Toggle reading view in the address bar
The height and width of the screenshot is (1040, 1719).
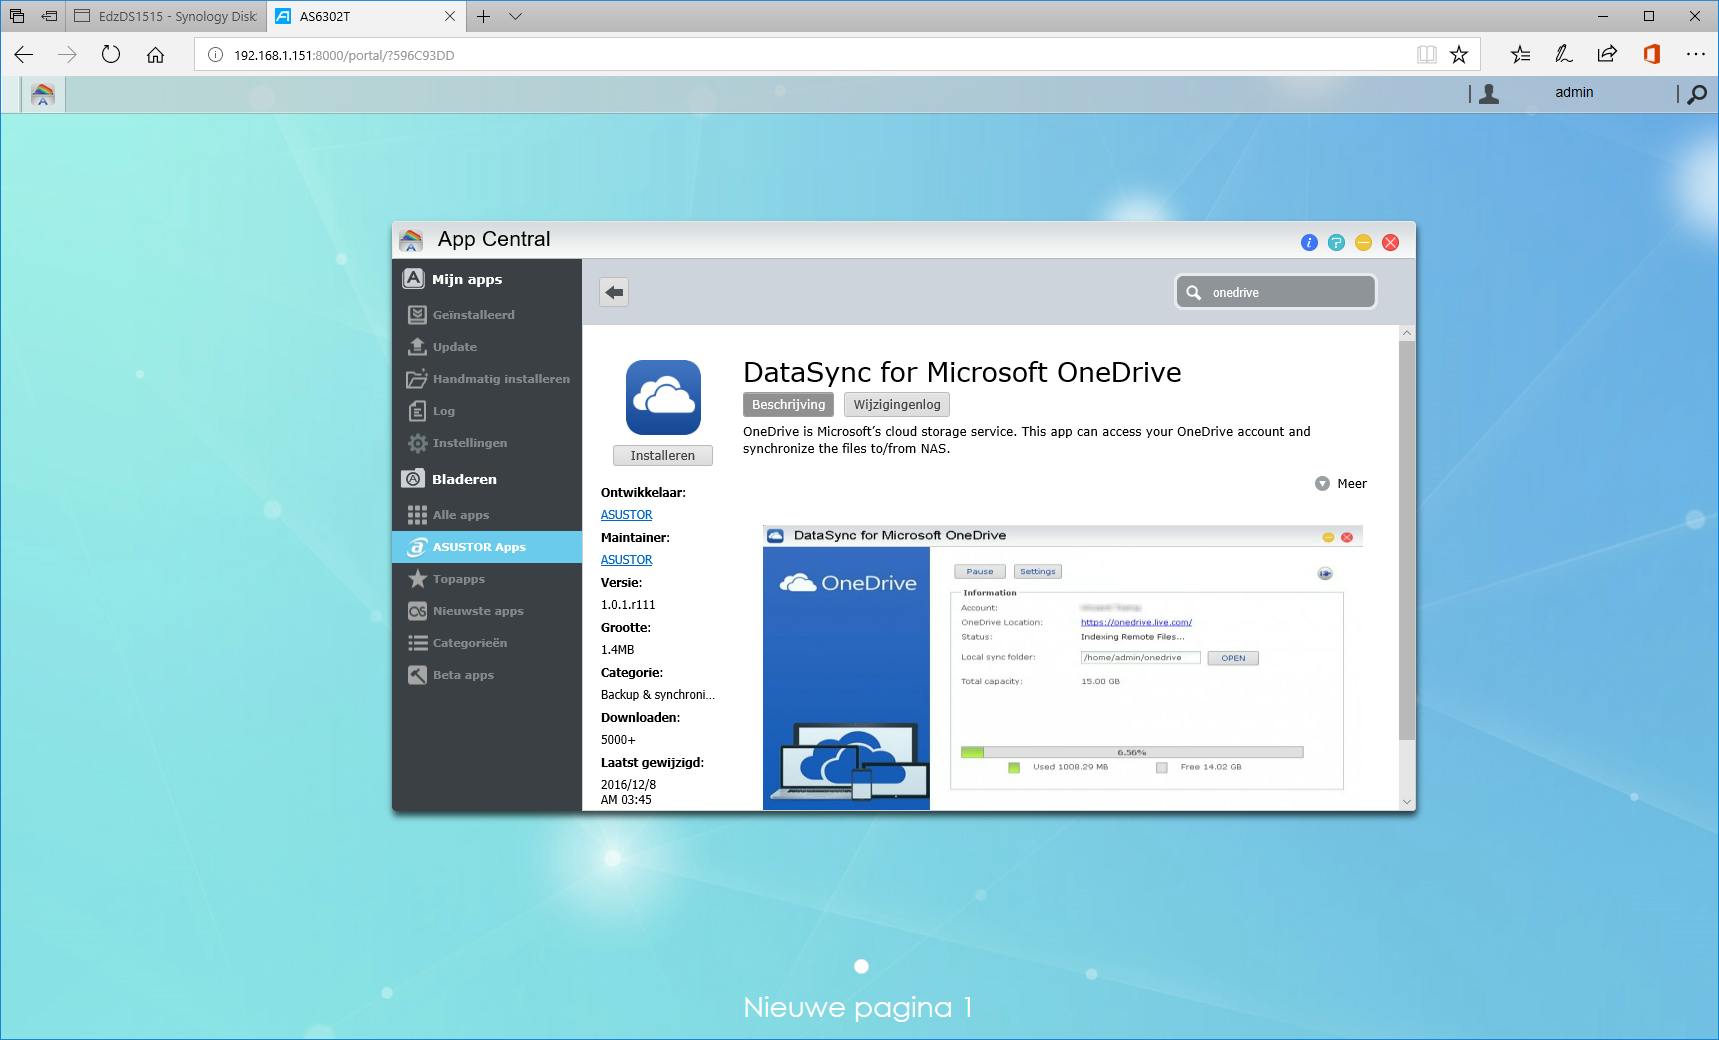click(1427, 55)
